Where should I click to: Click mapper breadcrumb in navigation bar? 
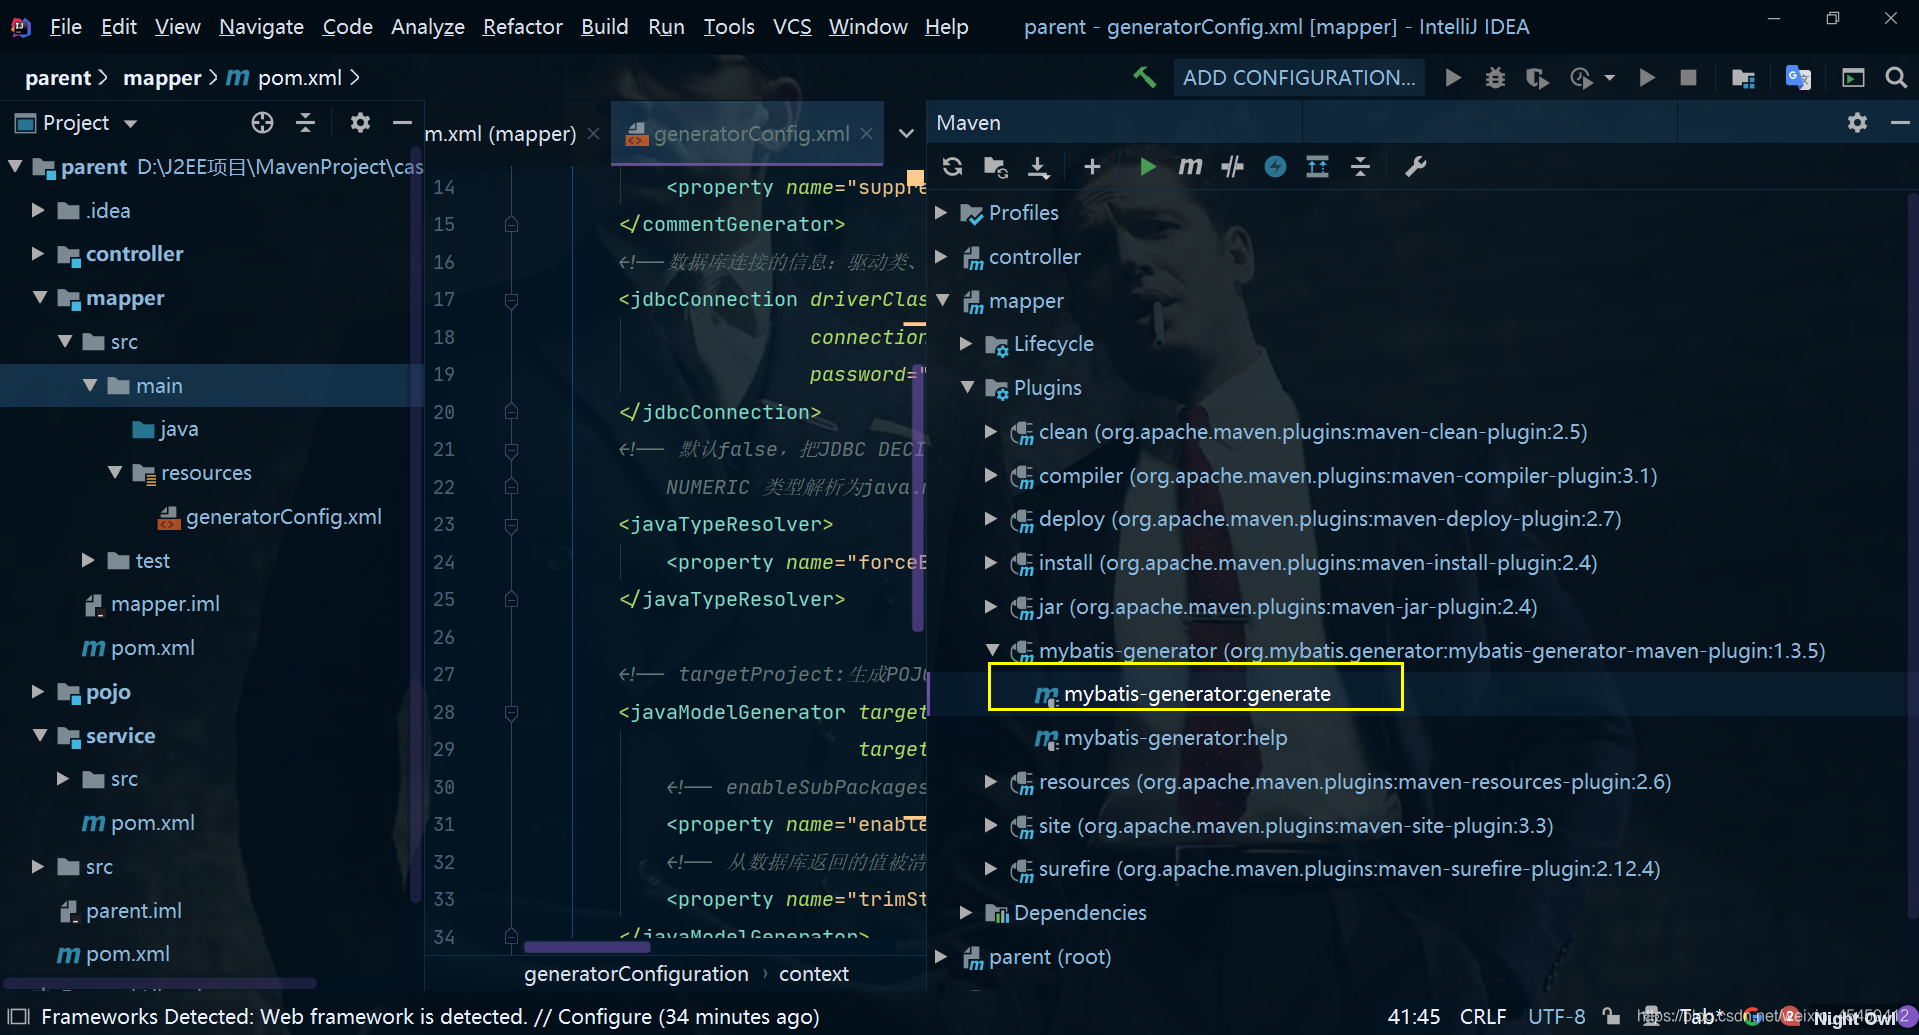[162, 77]
